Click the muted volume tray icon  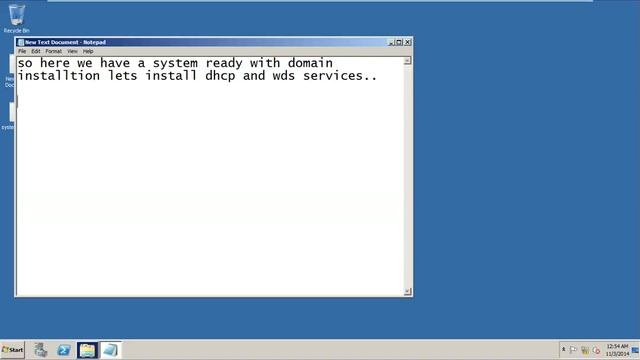tap(596, 350)
